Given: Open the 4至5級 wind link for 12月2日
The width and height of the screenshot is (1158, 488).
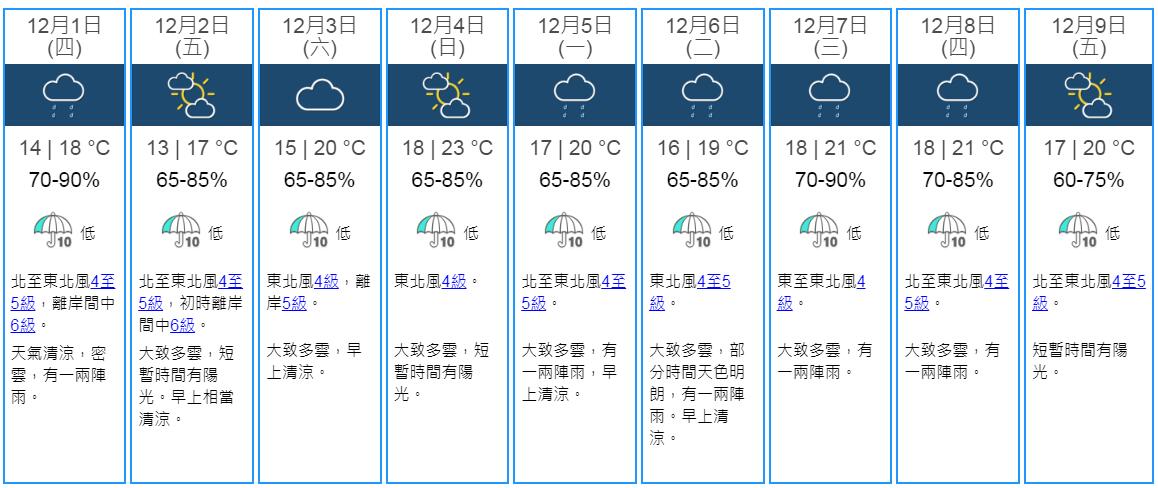Looking at the screenshot, I should pyautogui.click(x=228, y=282).
